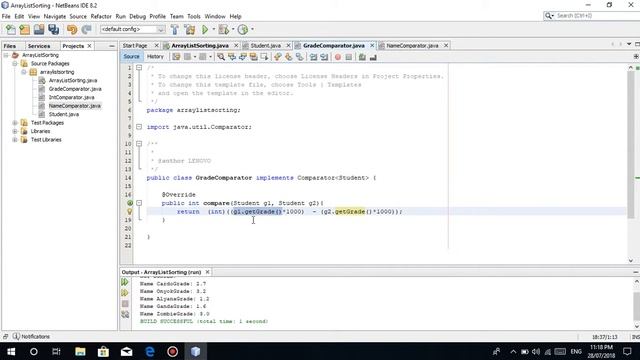This screenshot has width=640, height=360.
Task: Collapse the arraylistsorting package node
Action: pos(24,72)
